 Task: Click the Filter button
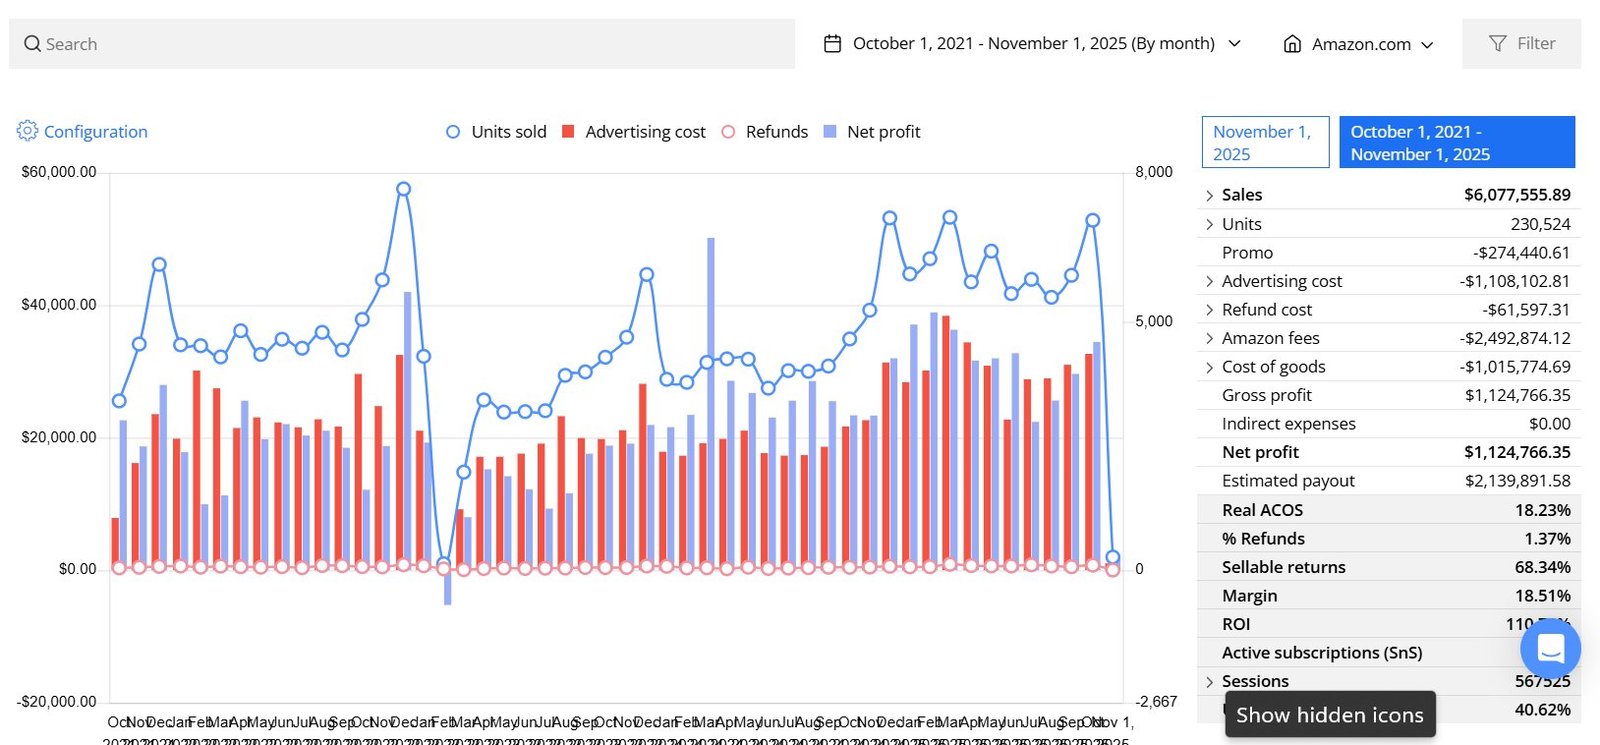[1521, 44]
